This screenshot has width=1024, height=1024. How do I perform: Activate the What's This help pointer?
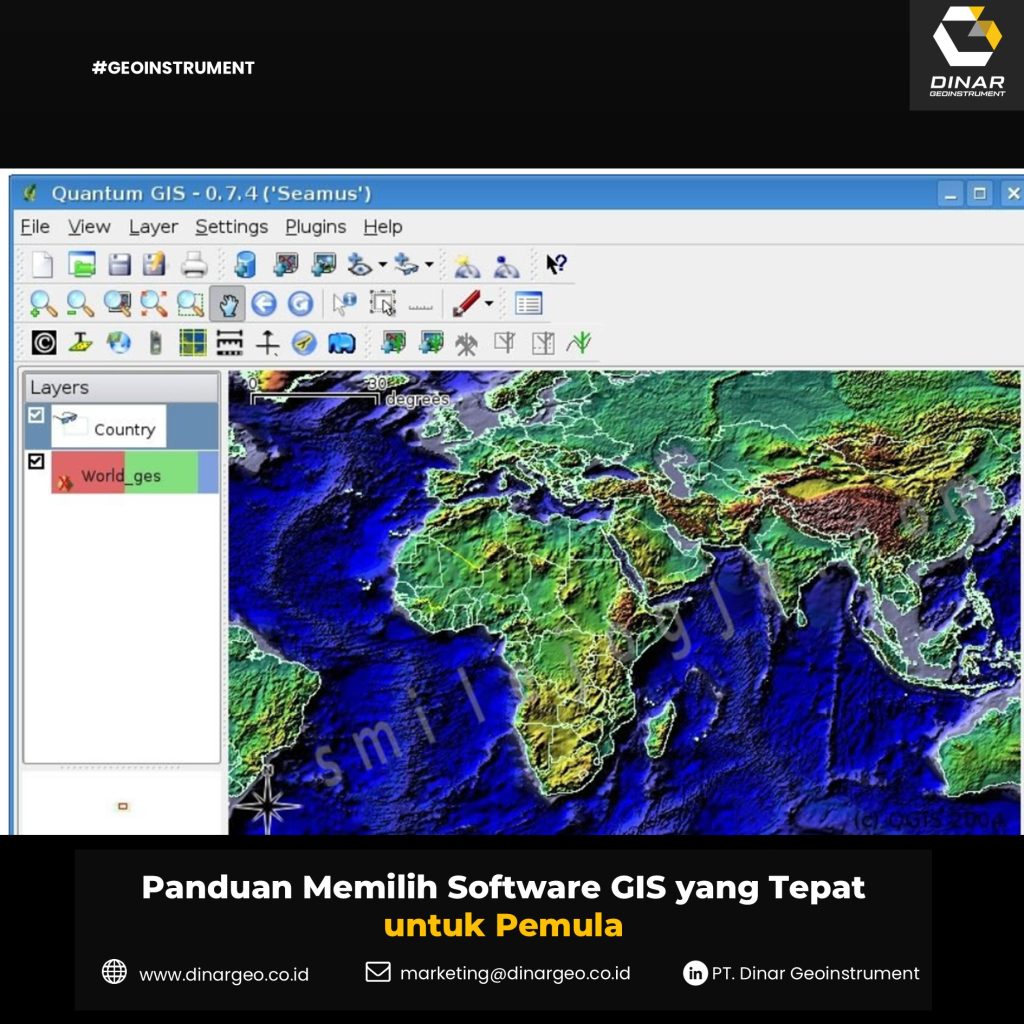pos(556,264)
